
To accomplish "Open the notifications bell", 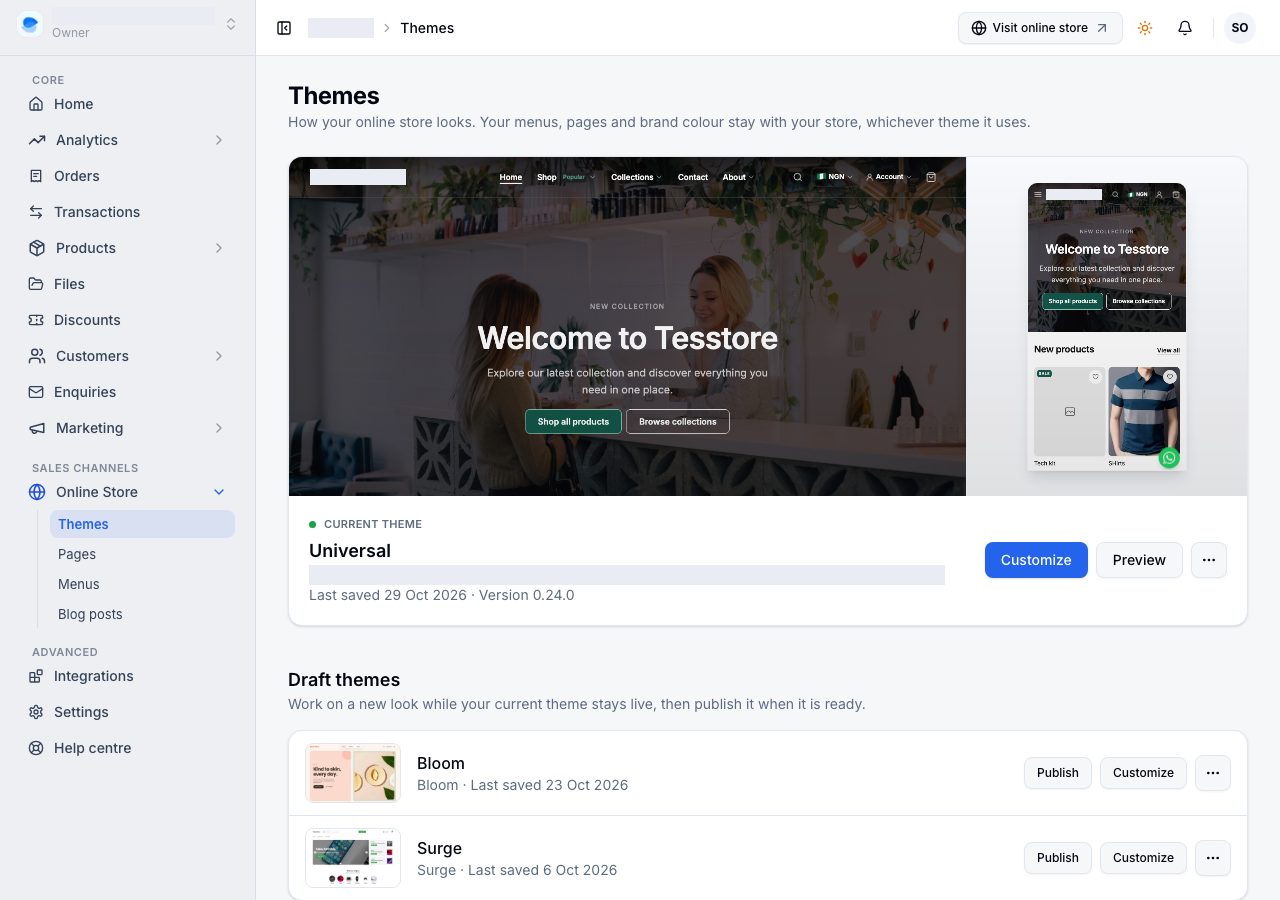I will click(1185, 28).
